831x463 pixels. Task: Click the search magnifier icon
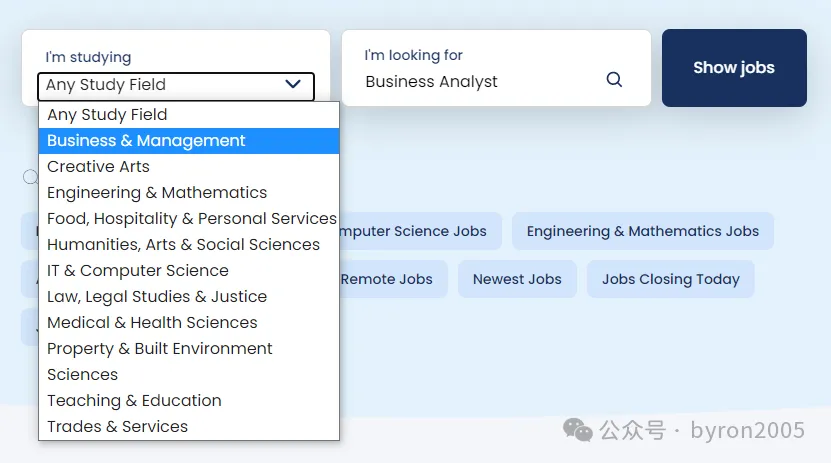click(x=615, y=80)
